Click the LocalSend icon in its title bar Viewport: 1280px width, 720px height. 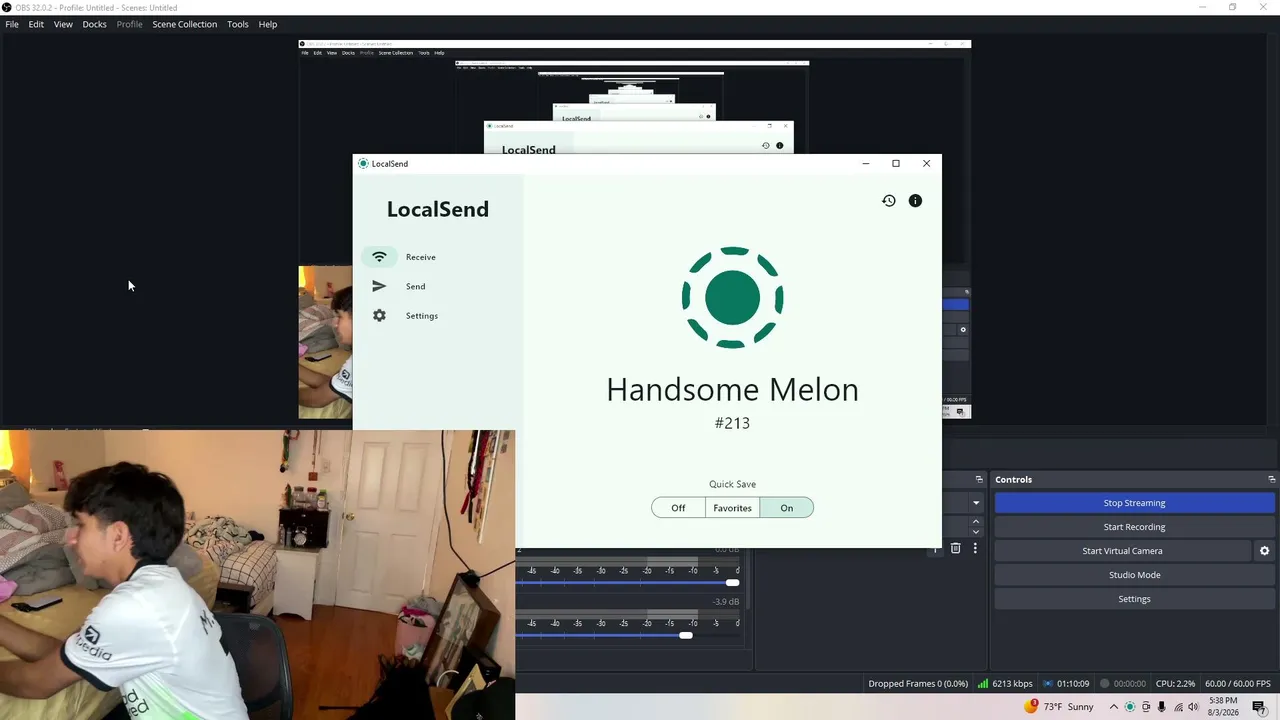click(x=363, y=164)
